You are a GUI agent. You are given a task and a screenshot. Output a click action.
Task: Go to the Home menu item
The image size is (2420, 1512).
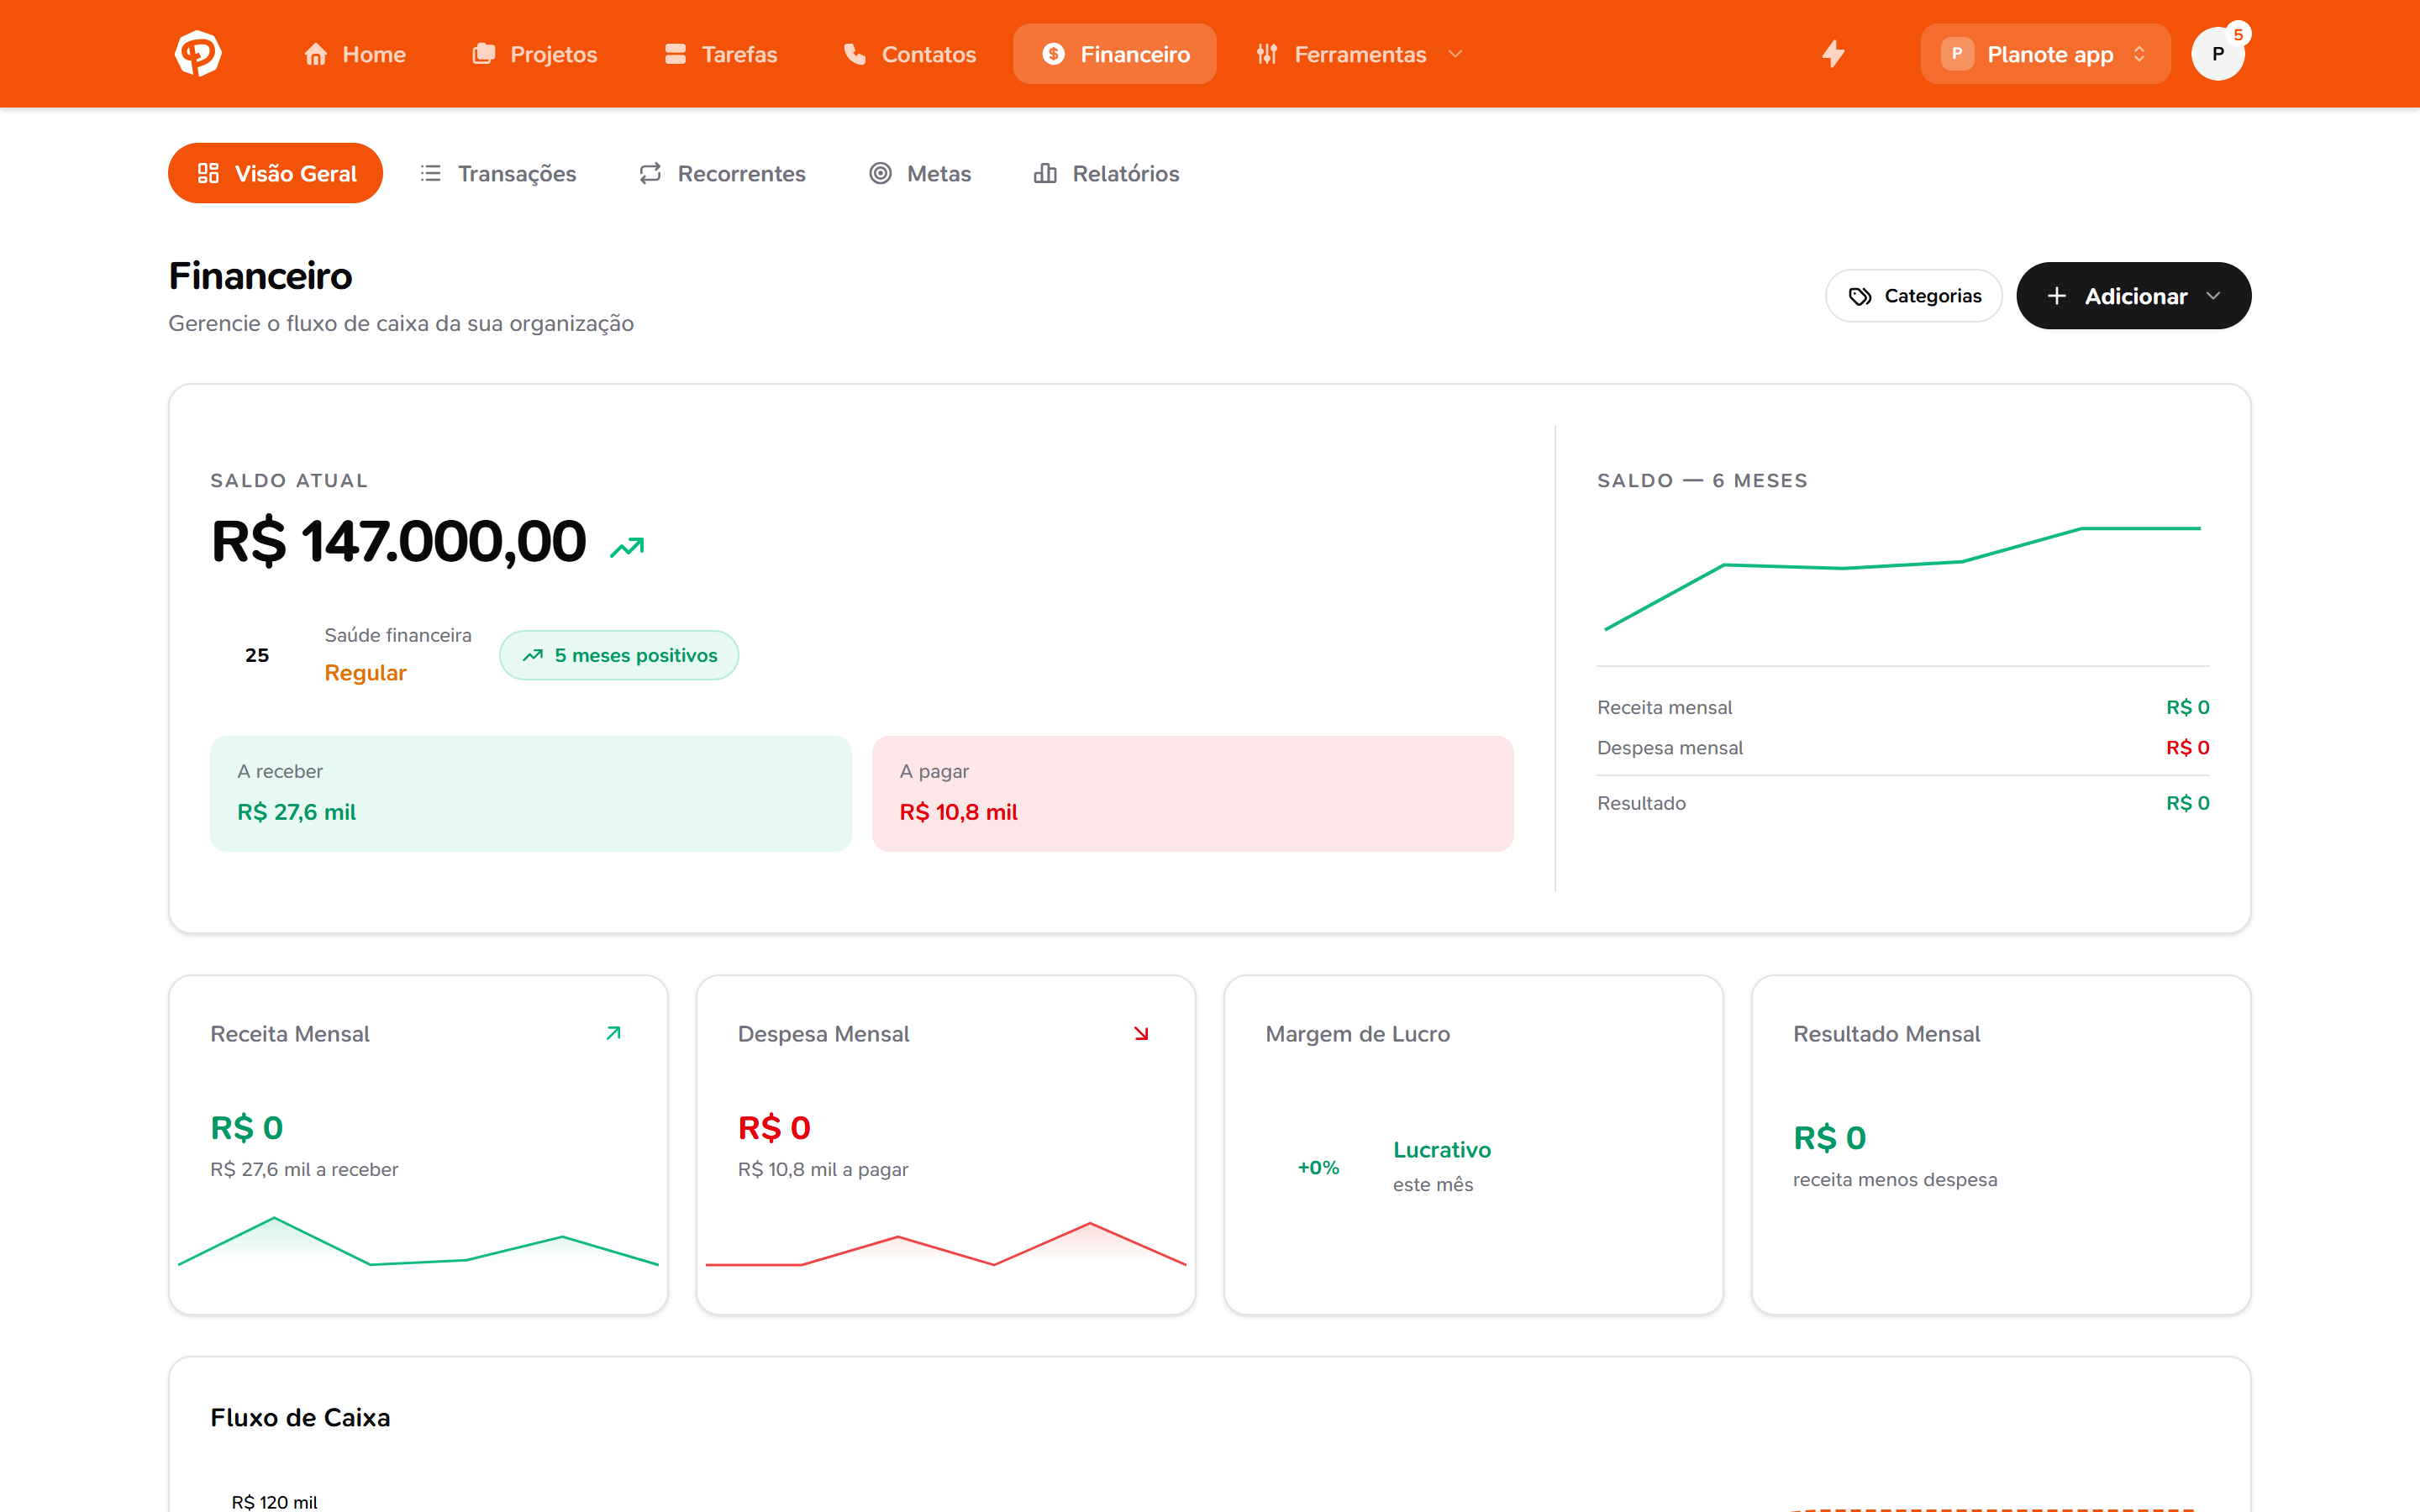pos(355,54)
